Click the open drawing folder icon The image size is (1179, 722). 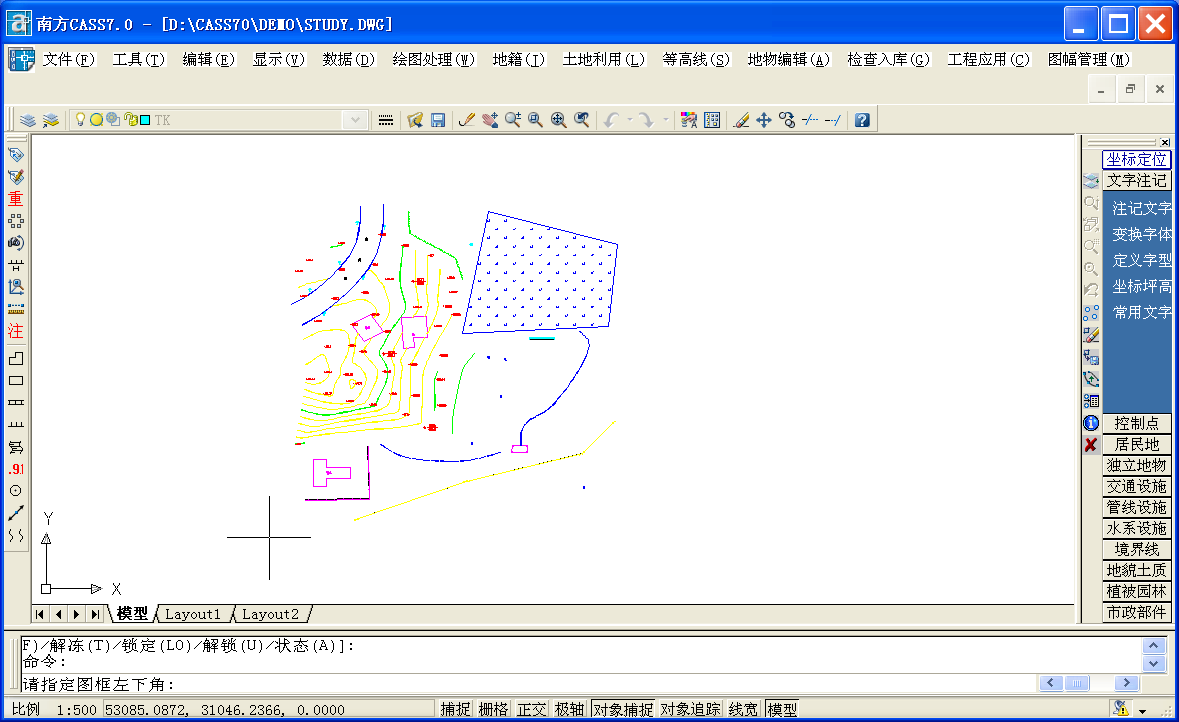click(415, 120)
